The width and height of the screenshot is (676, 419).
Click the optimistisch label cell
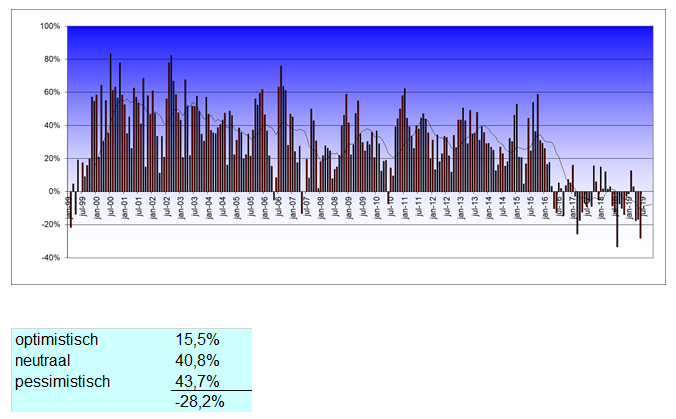(56, 340)
